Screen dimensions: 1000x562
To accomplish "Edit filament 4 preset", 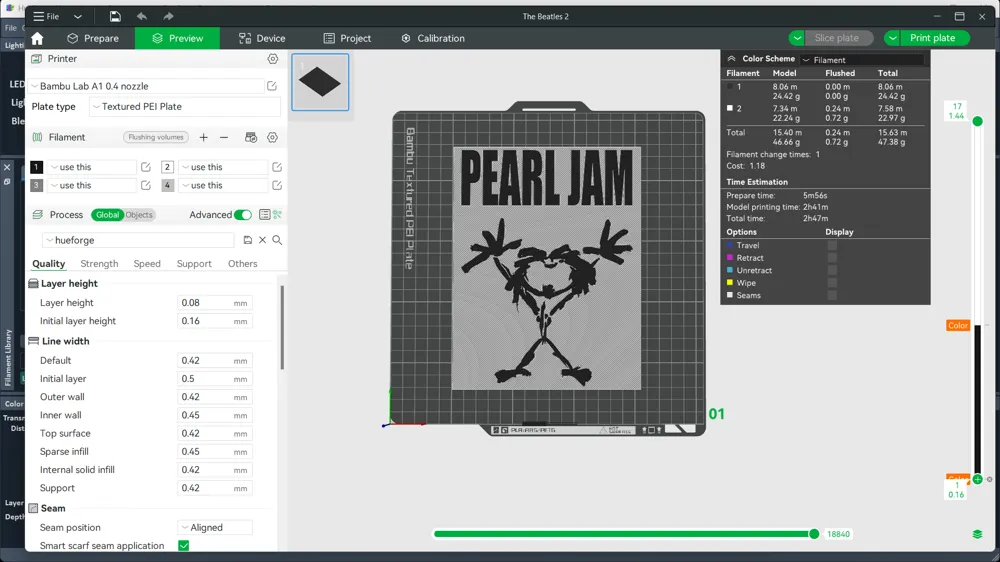I will tap(277, 186).
